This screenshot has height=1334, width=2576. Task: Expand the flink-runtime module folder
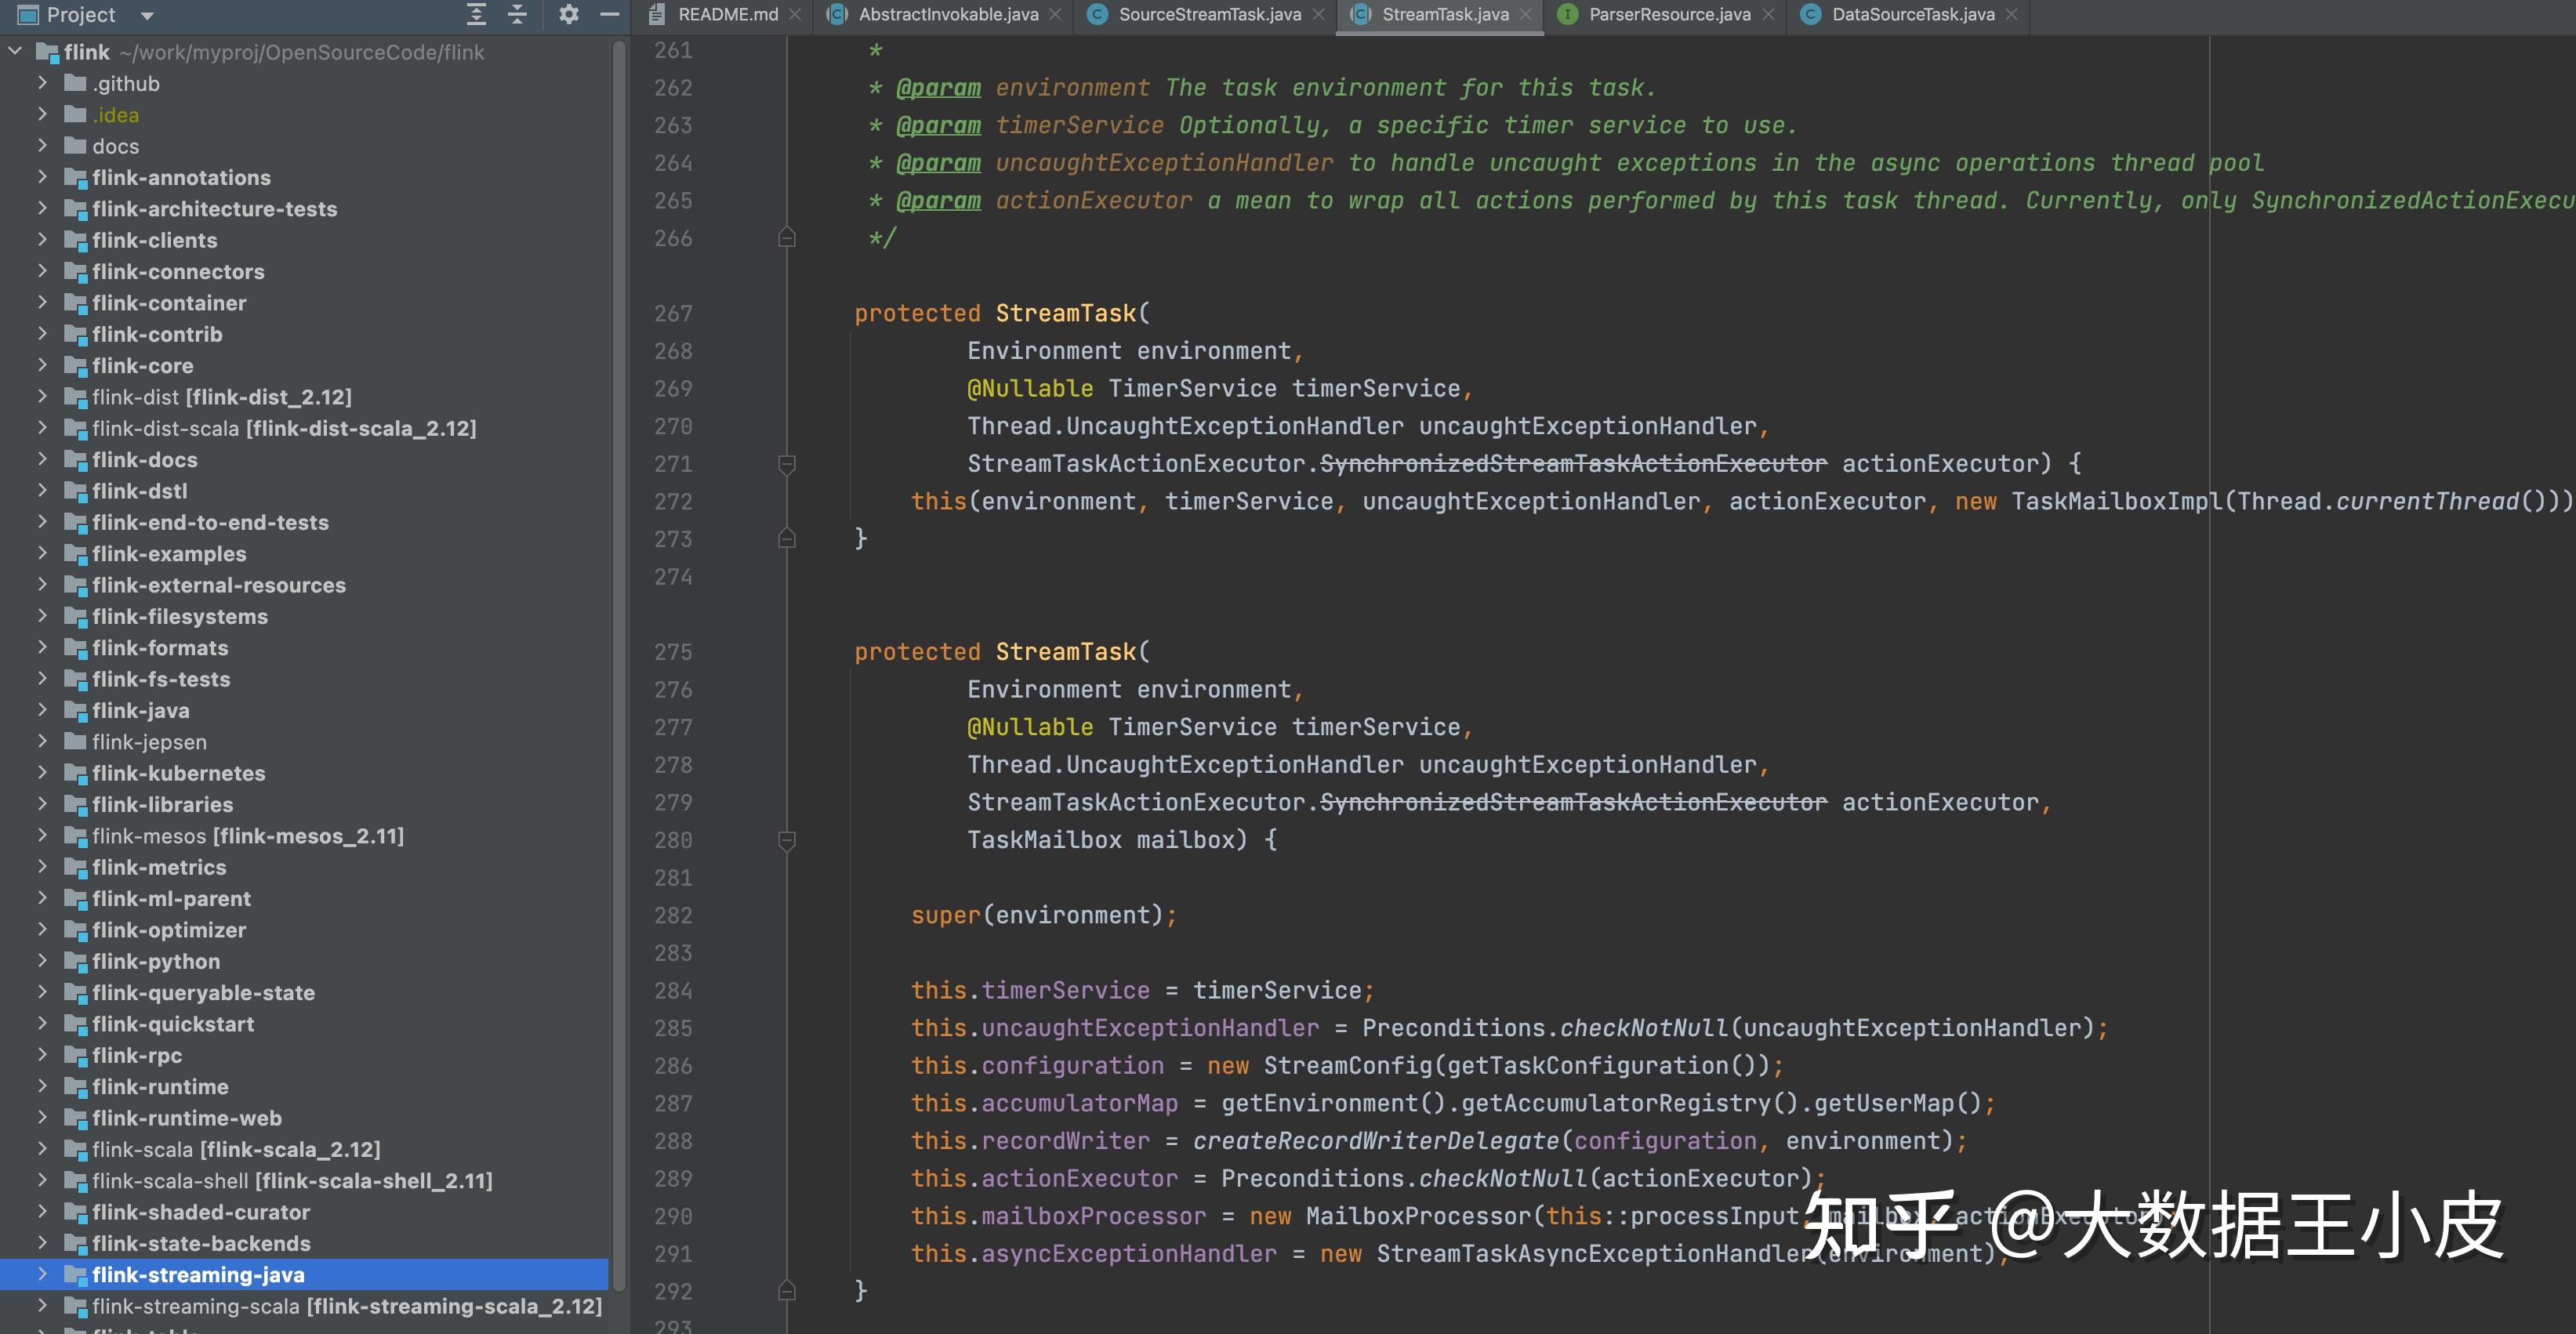(x=42, y=1086)
